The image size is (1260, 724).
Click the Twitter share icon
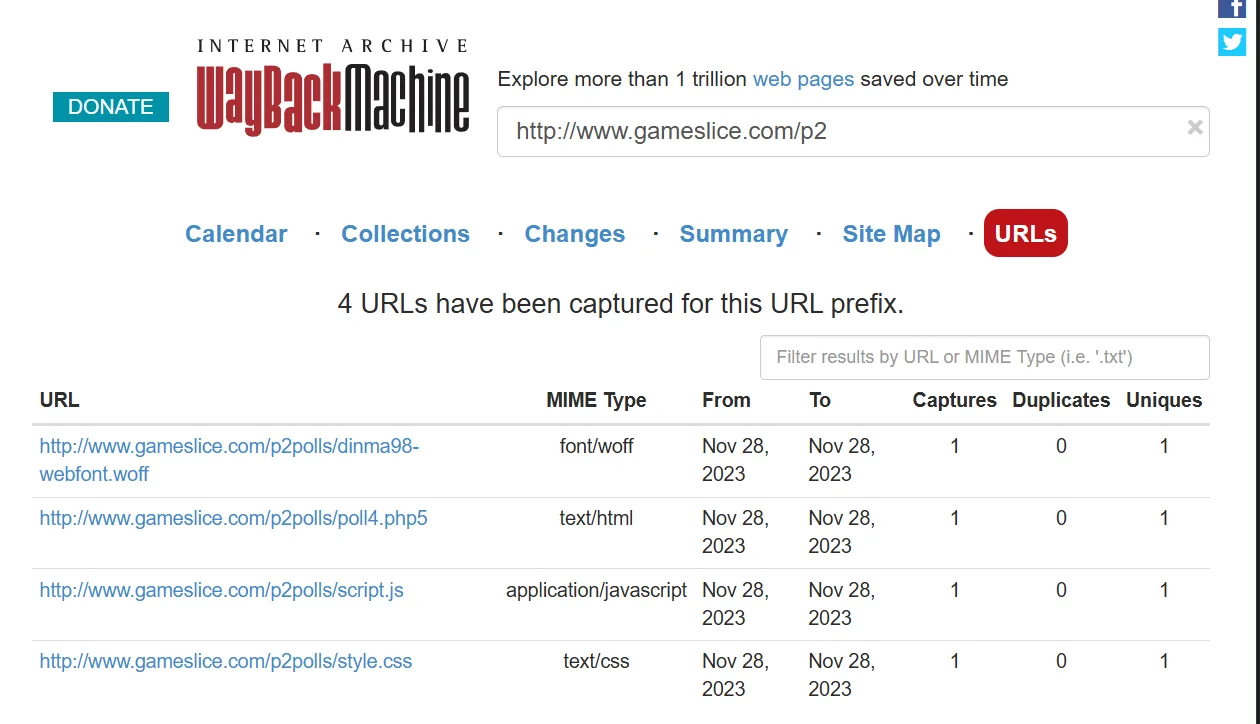(x=1231, y=42)
